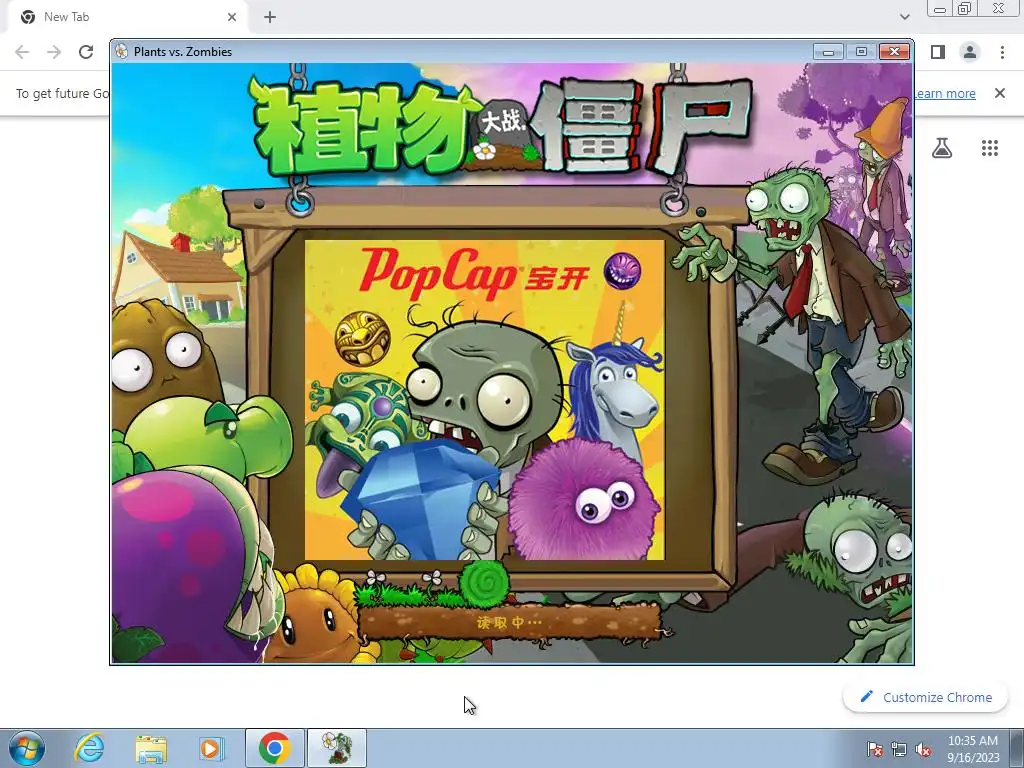This screenshot has height=768, width=1024.
Task: Switch to Chrome in the taskbar
Action: [275, 748]
